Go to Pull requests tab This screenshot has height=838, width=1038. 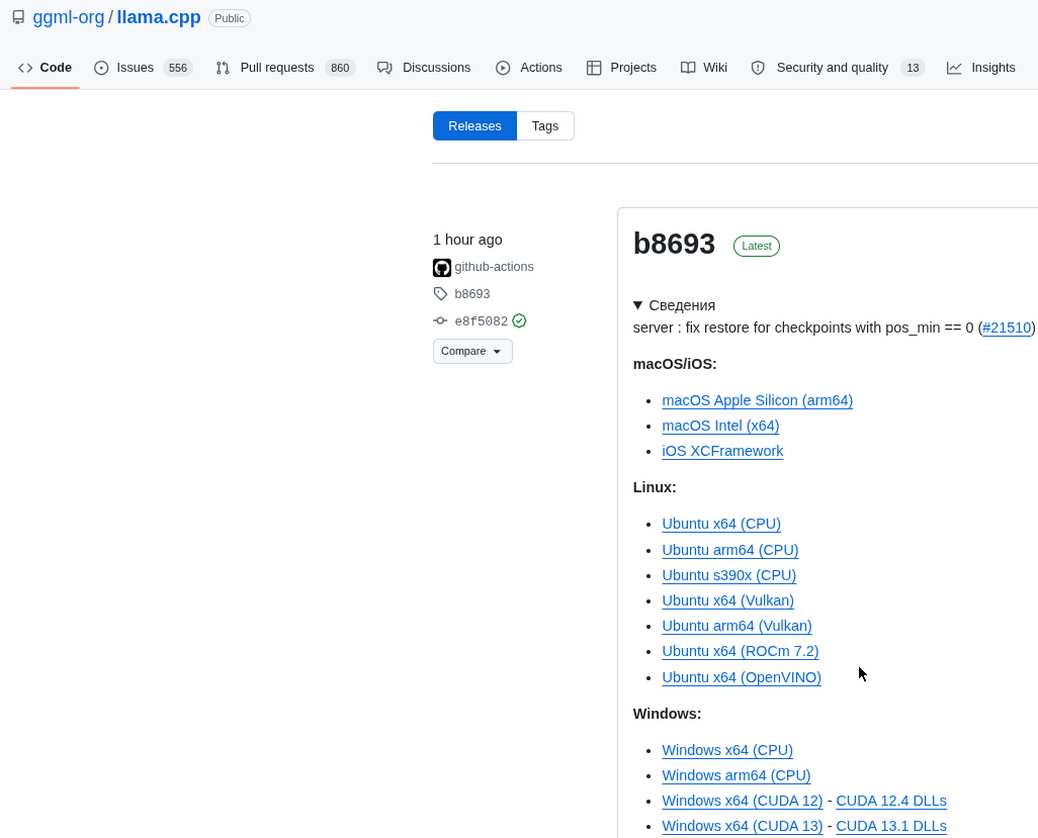(285, 68)
